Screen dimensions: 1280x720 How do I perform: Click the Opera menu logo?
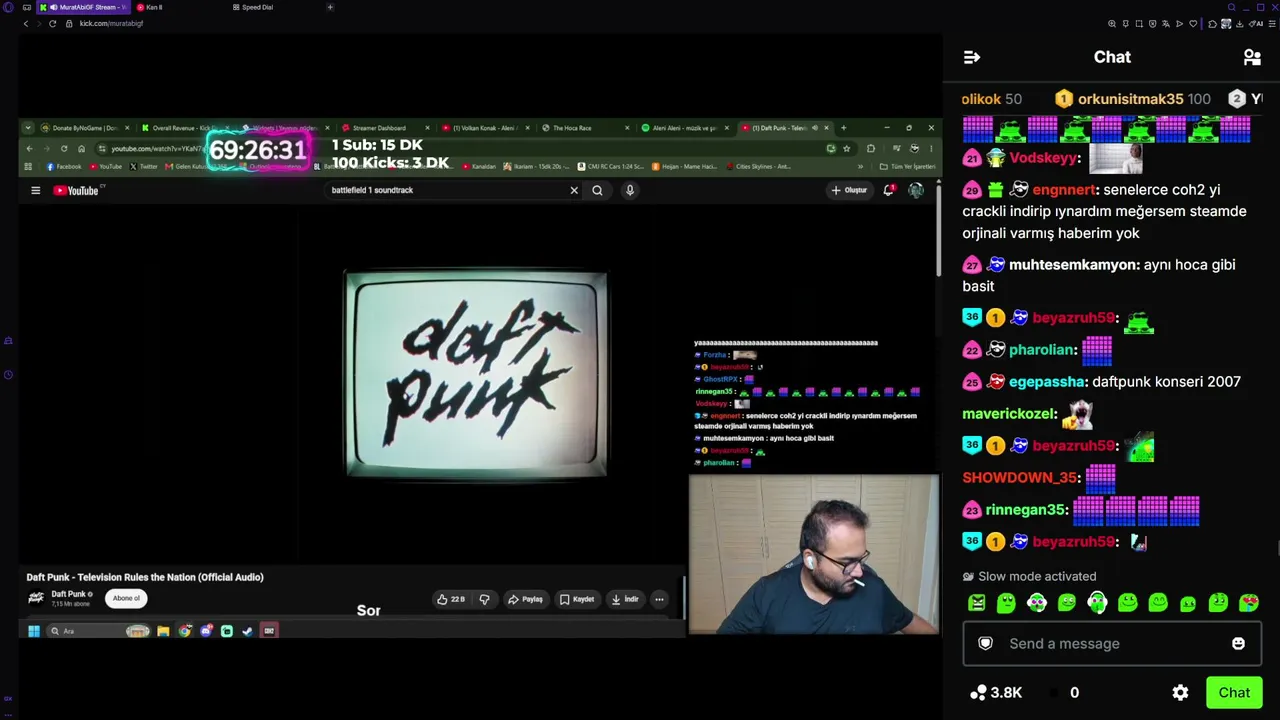pos(8,7)
